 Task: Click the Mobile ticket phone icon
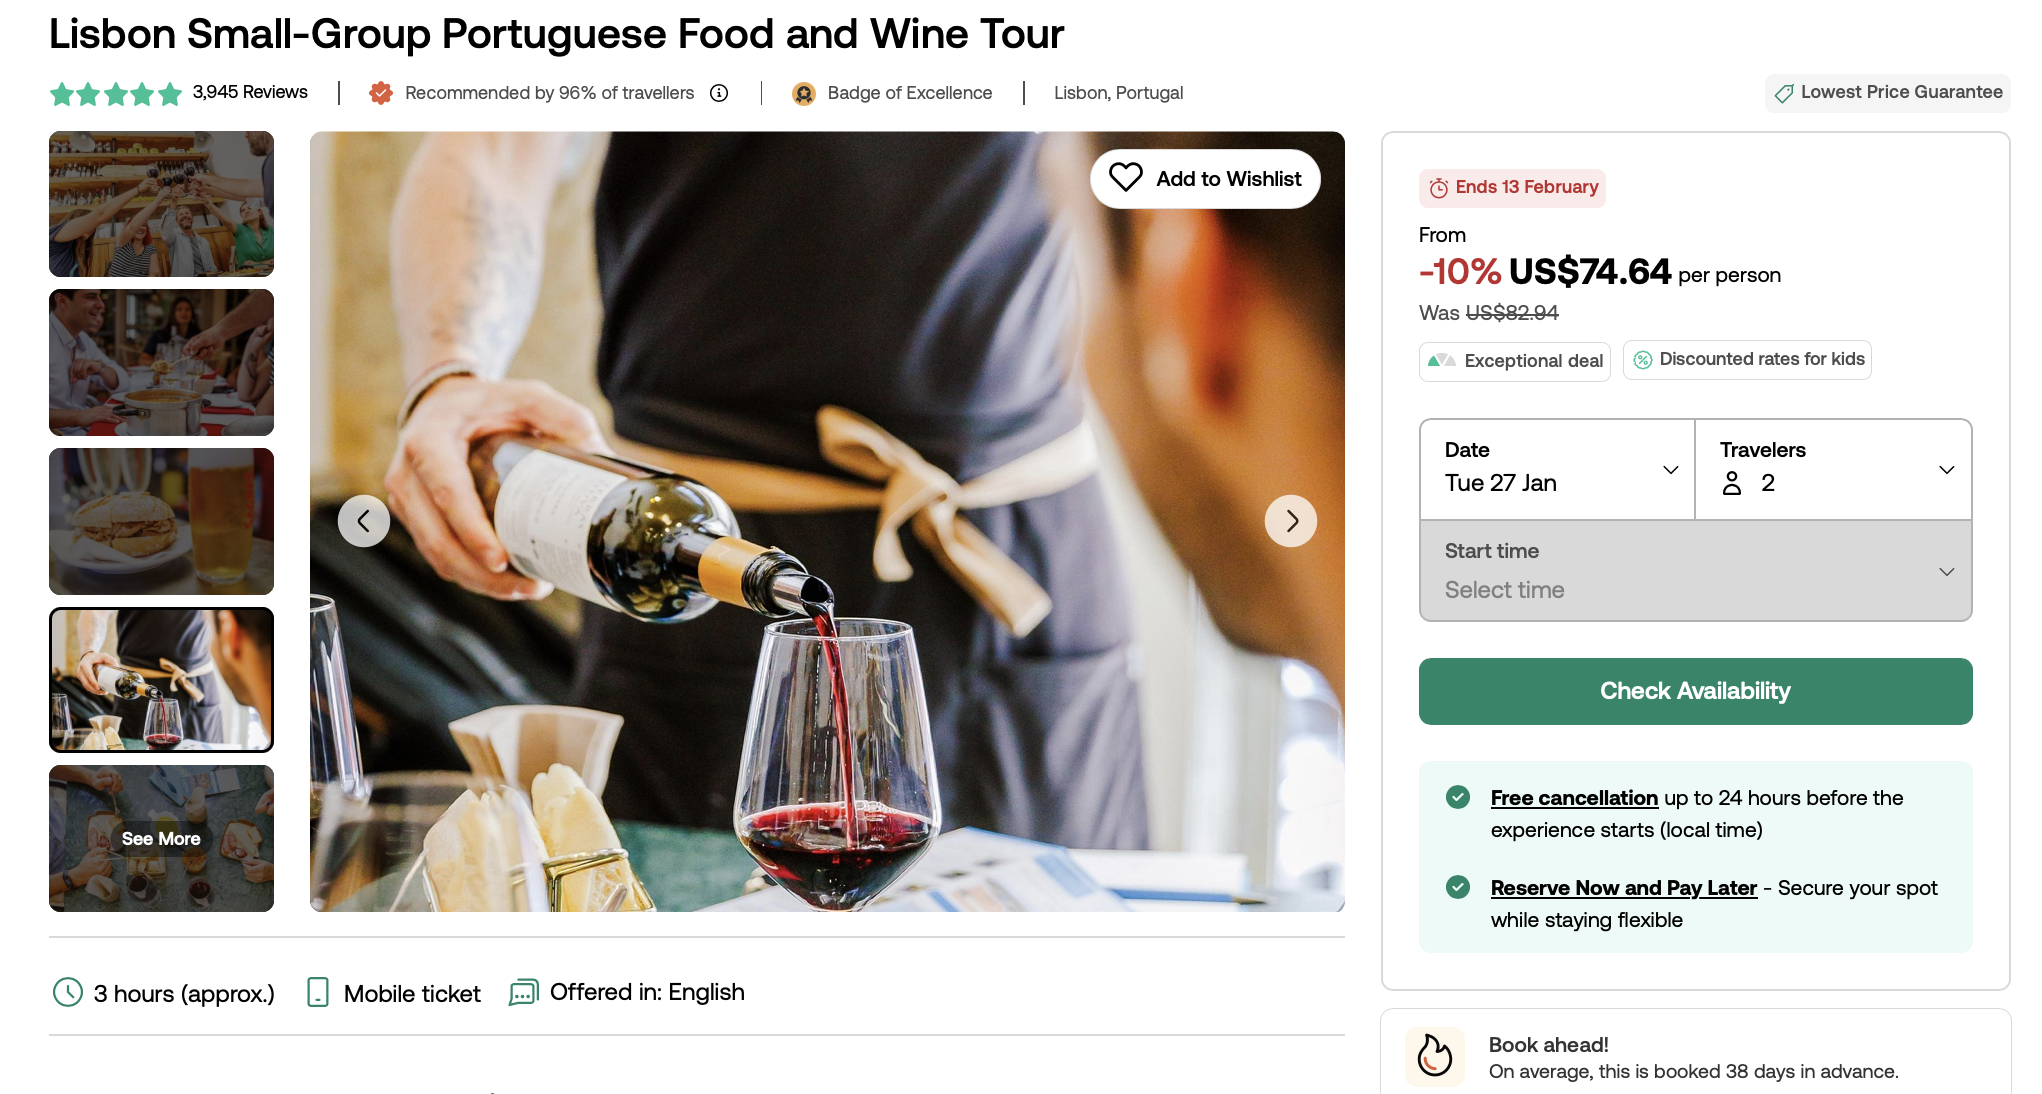318,992
